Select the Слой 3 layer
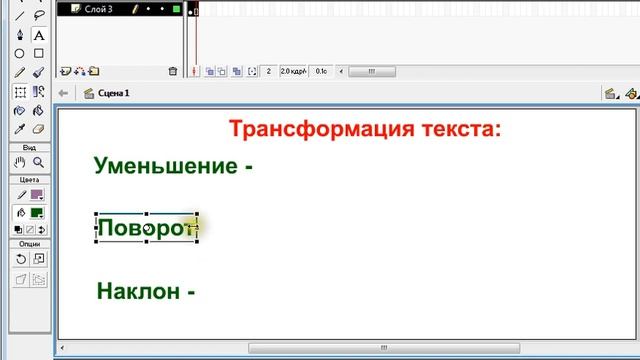Screen dimensions: 640x360 (98, 9)
